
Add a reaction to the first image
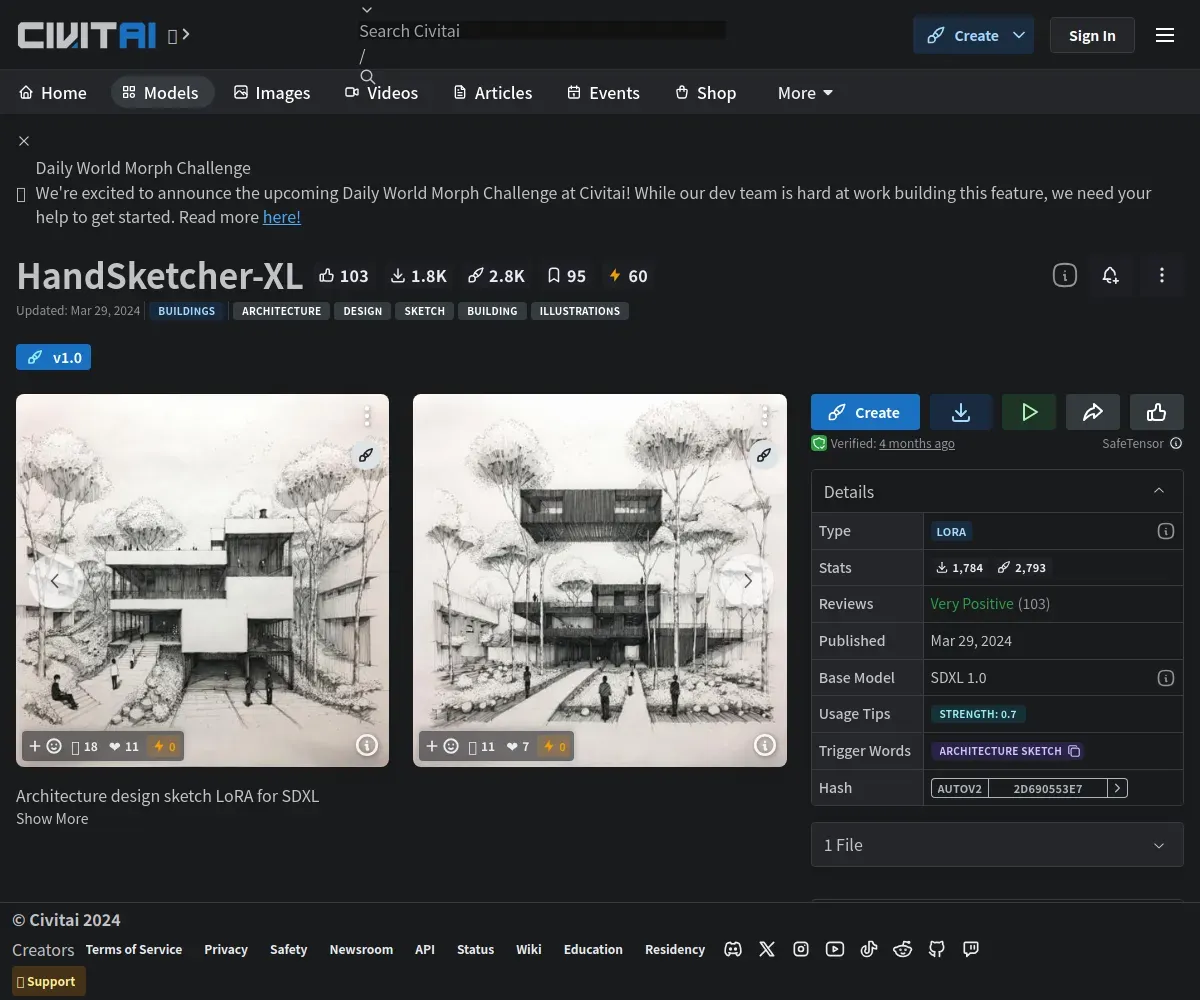click(x=45, y=746)
